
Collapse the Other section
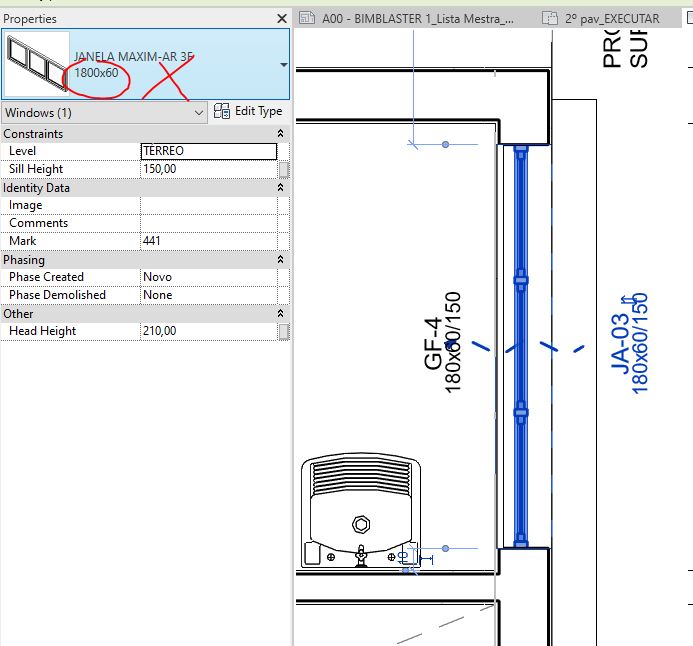280,314
